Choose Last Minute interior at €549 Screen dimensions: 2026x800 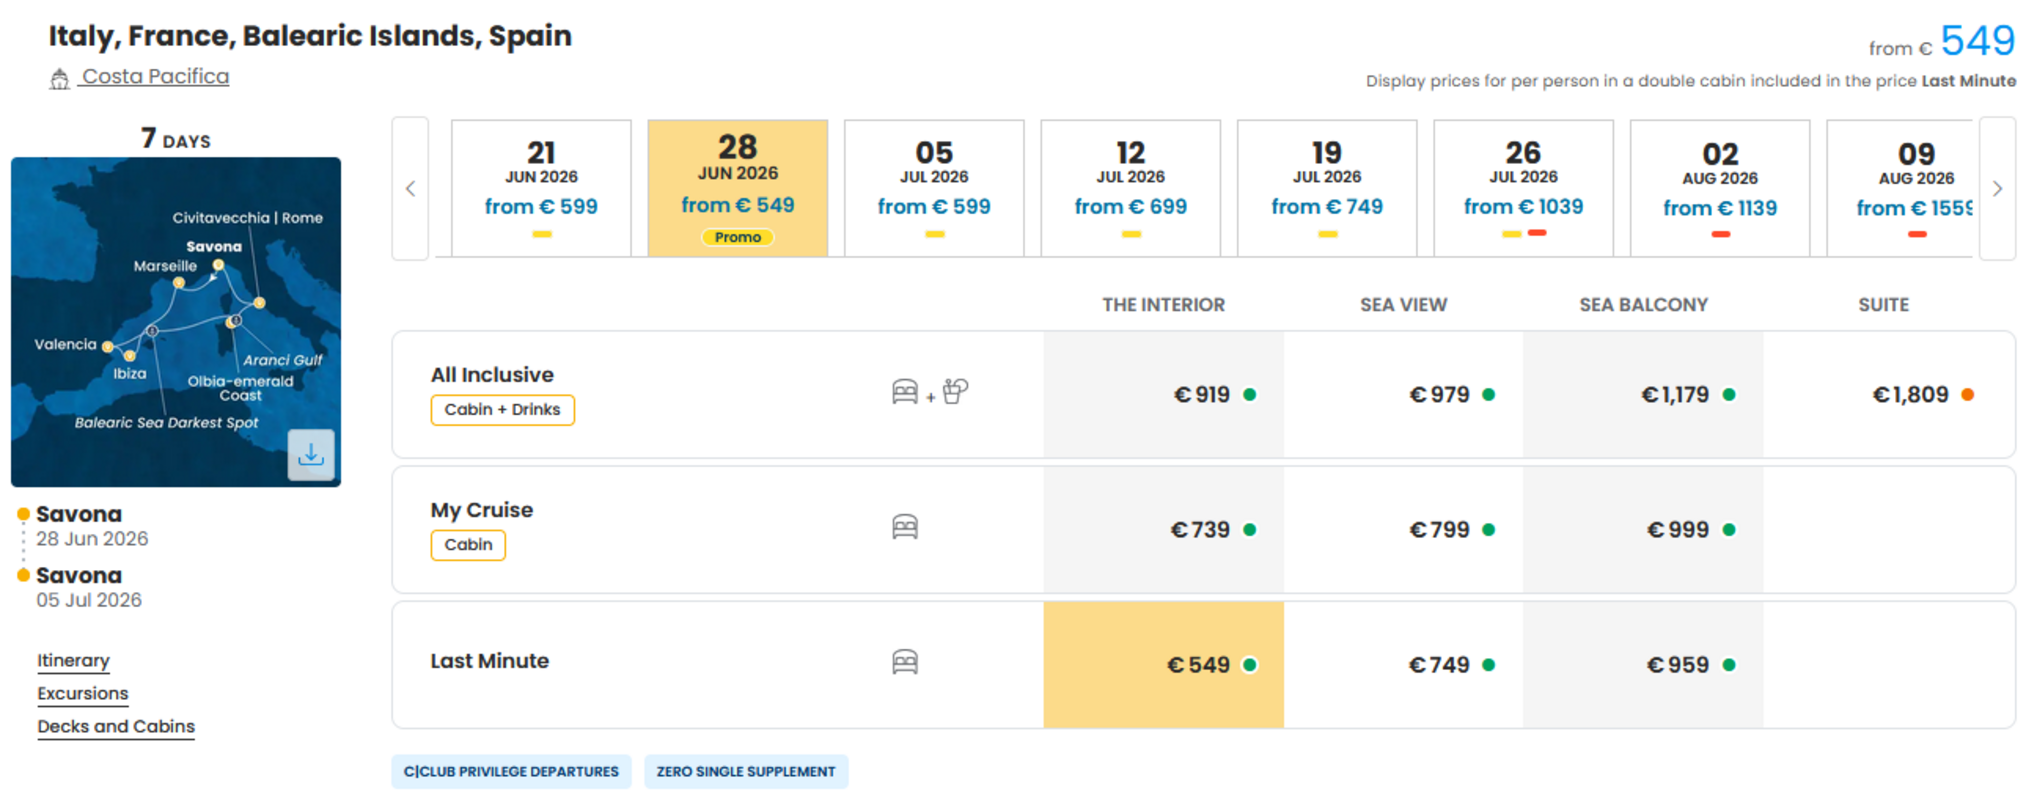coord(1164,665)
